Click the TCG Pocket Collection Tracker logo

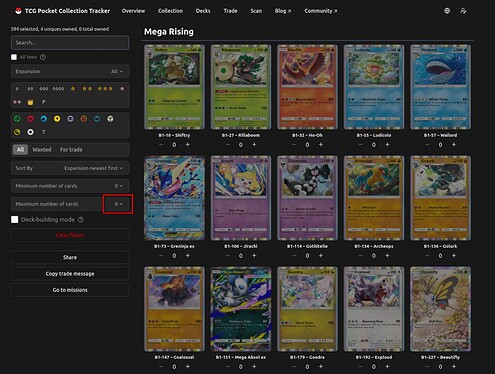coord(62,11)
